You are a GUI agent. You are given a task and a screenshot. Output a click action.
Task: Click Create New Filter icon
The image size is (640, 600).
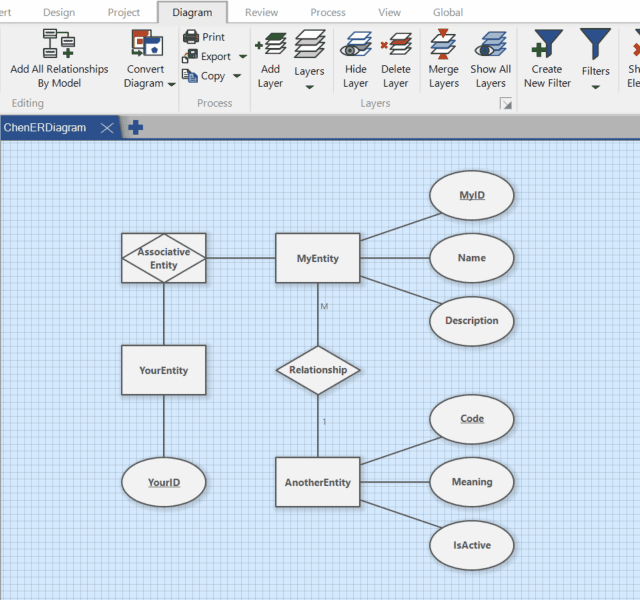coord(547,45)
